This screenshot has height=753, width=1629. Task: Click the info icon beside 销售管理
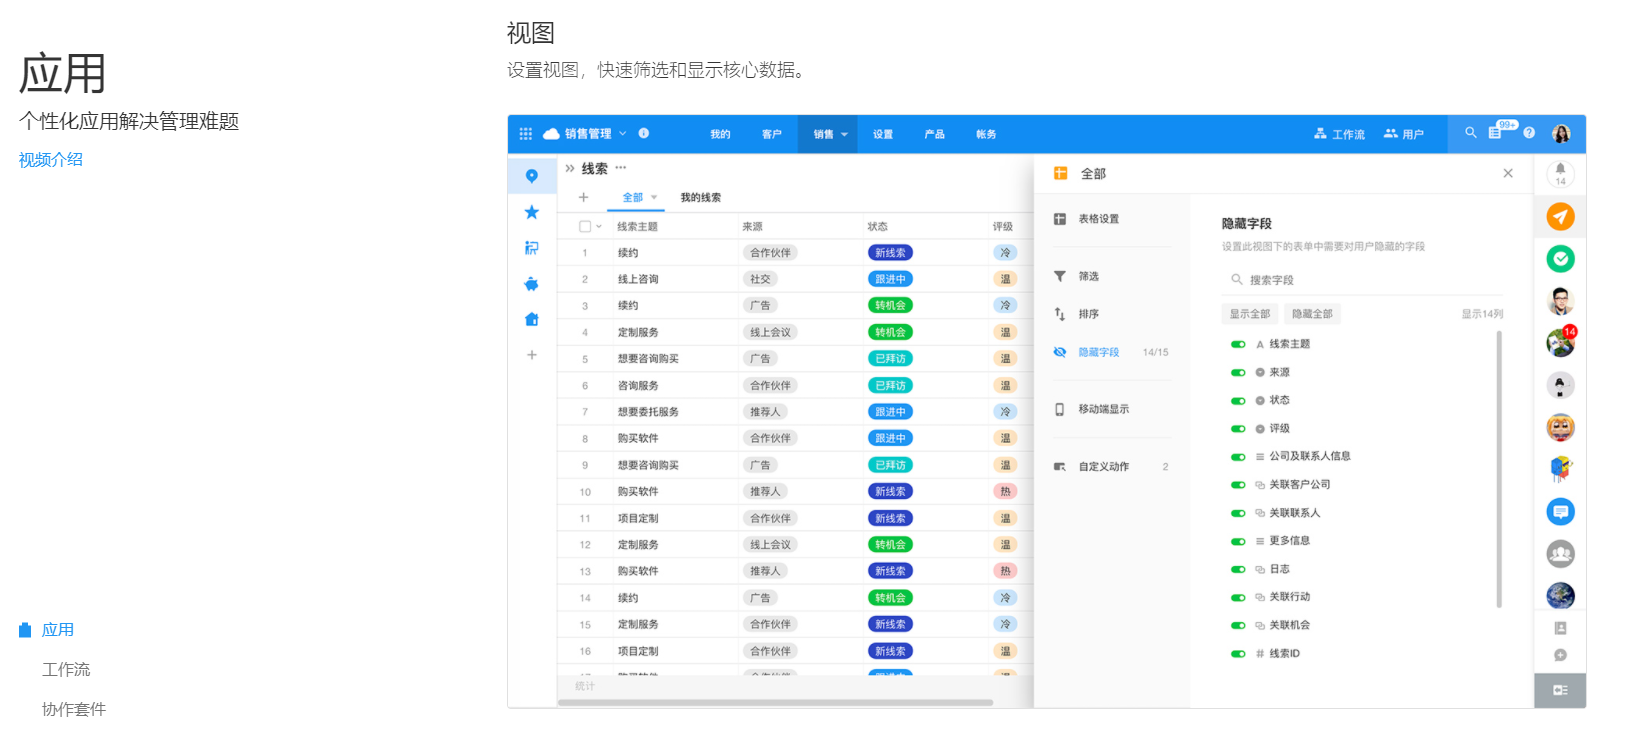[x=644, y=133]
